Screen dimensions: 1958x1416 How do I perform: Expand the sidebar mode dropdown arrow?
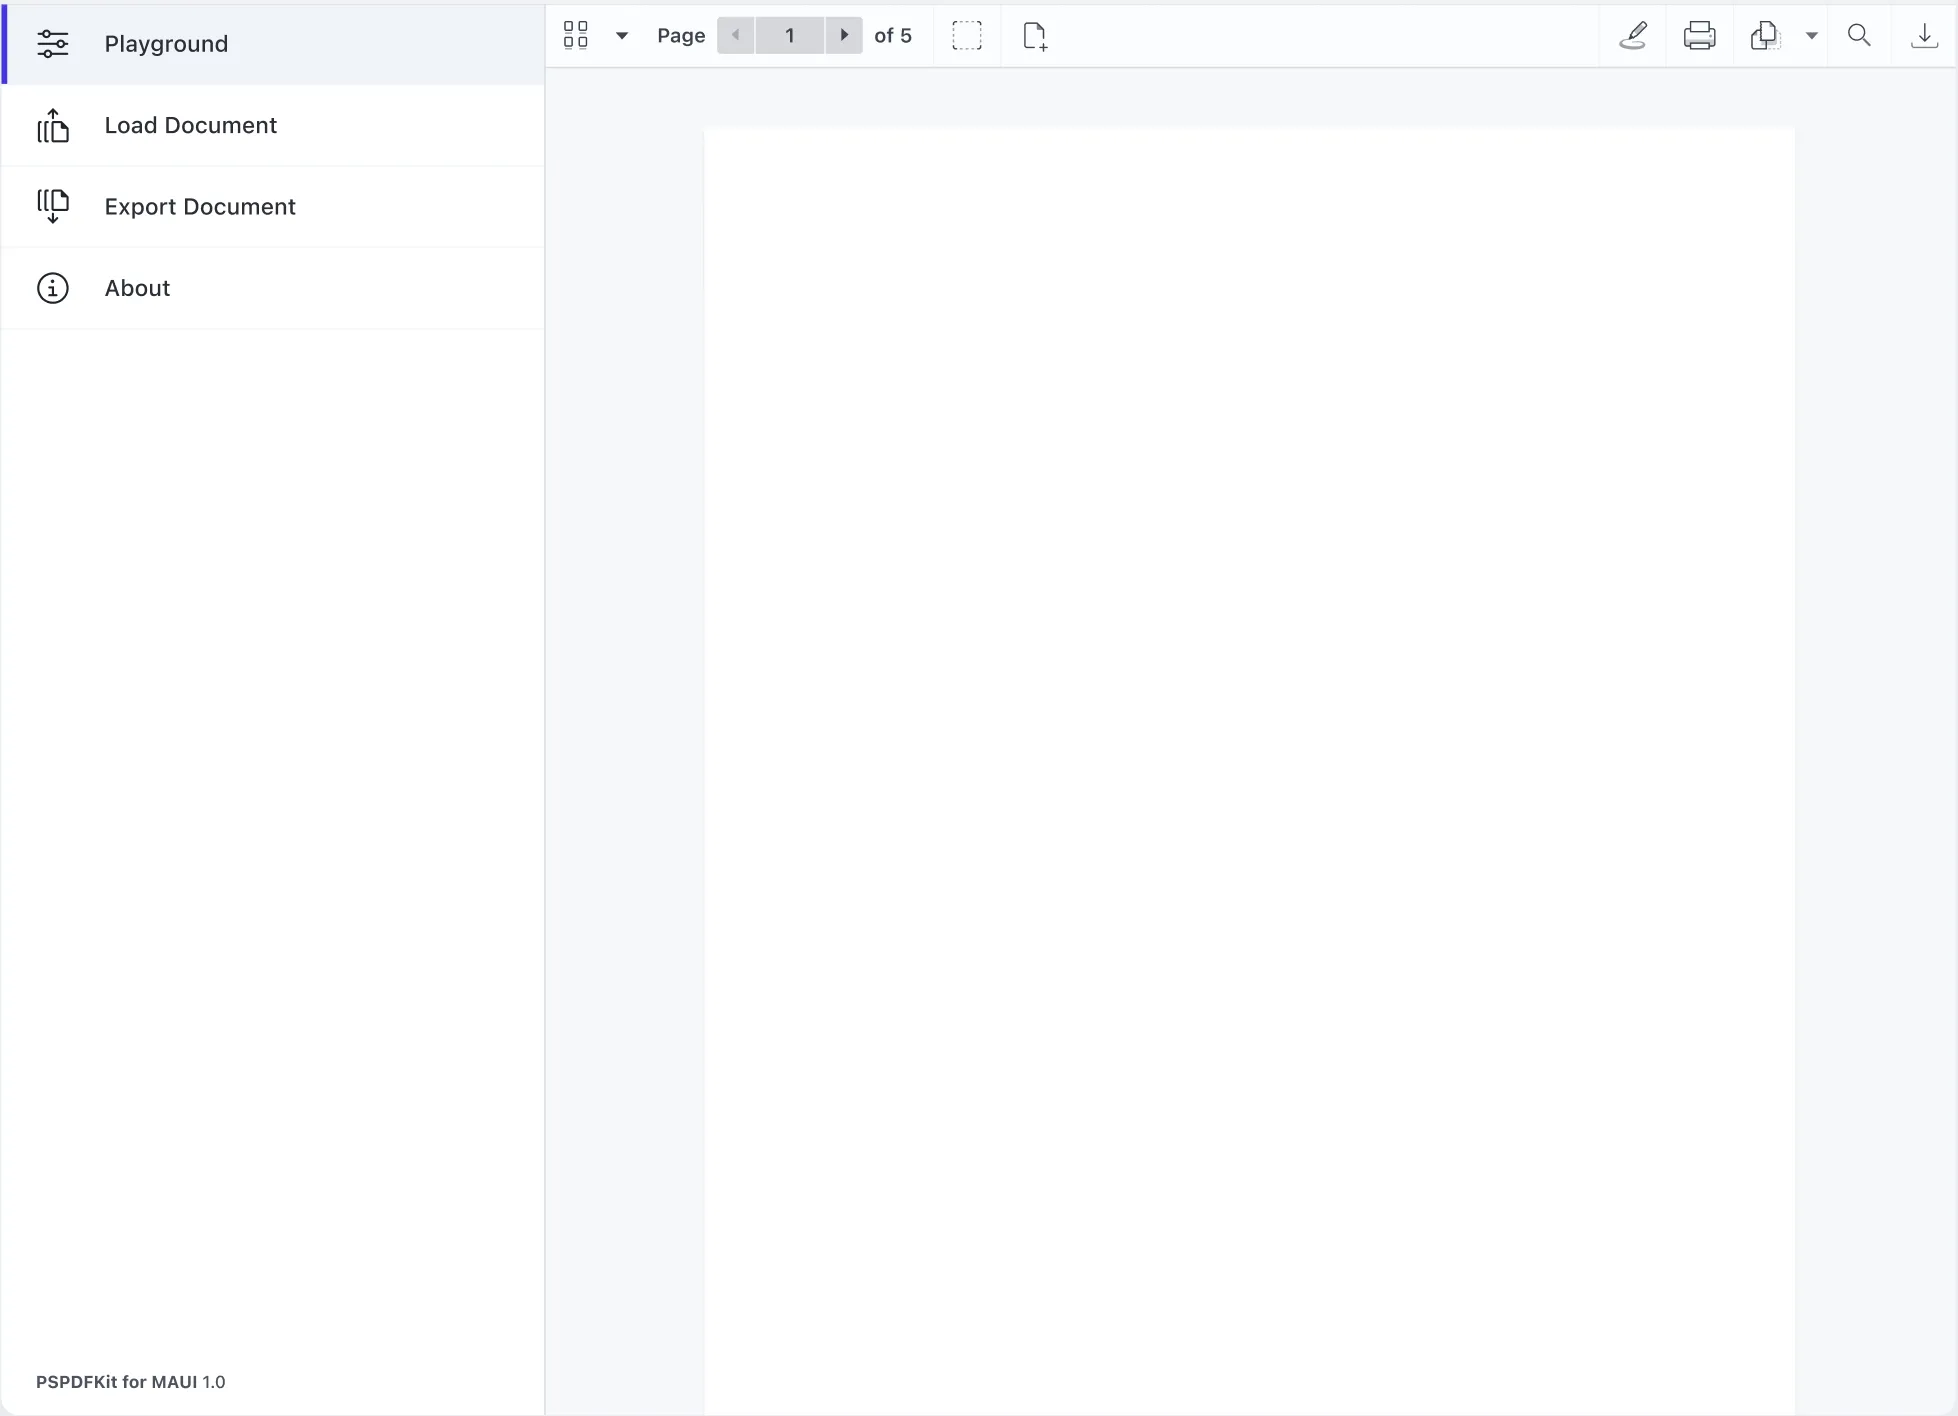(622, 36)
